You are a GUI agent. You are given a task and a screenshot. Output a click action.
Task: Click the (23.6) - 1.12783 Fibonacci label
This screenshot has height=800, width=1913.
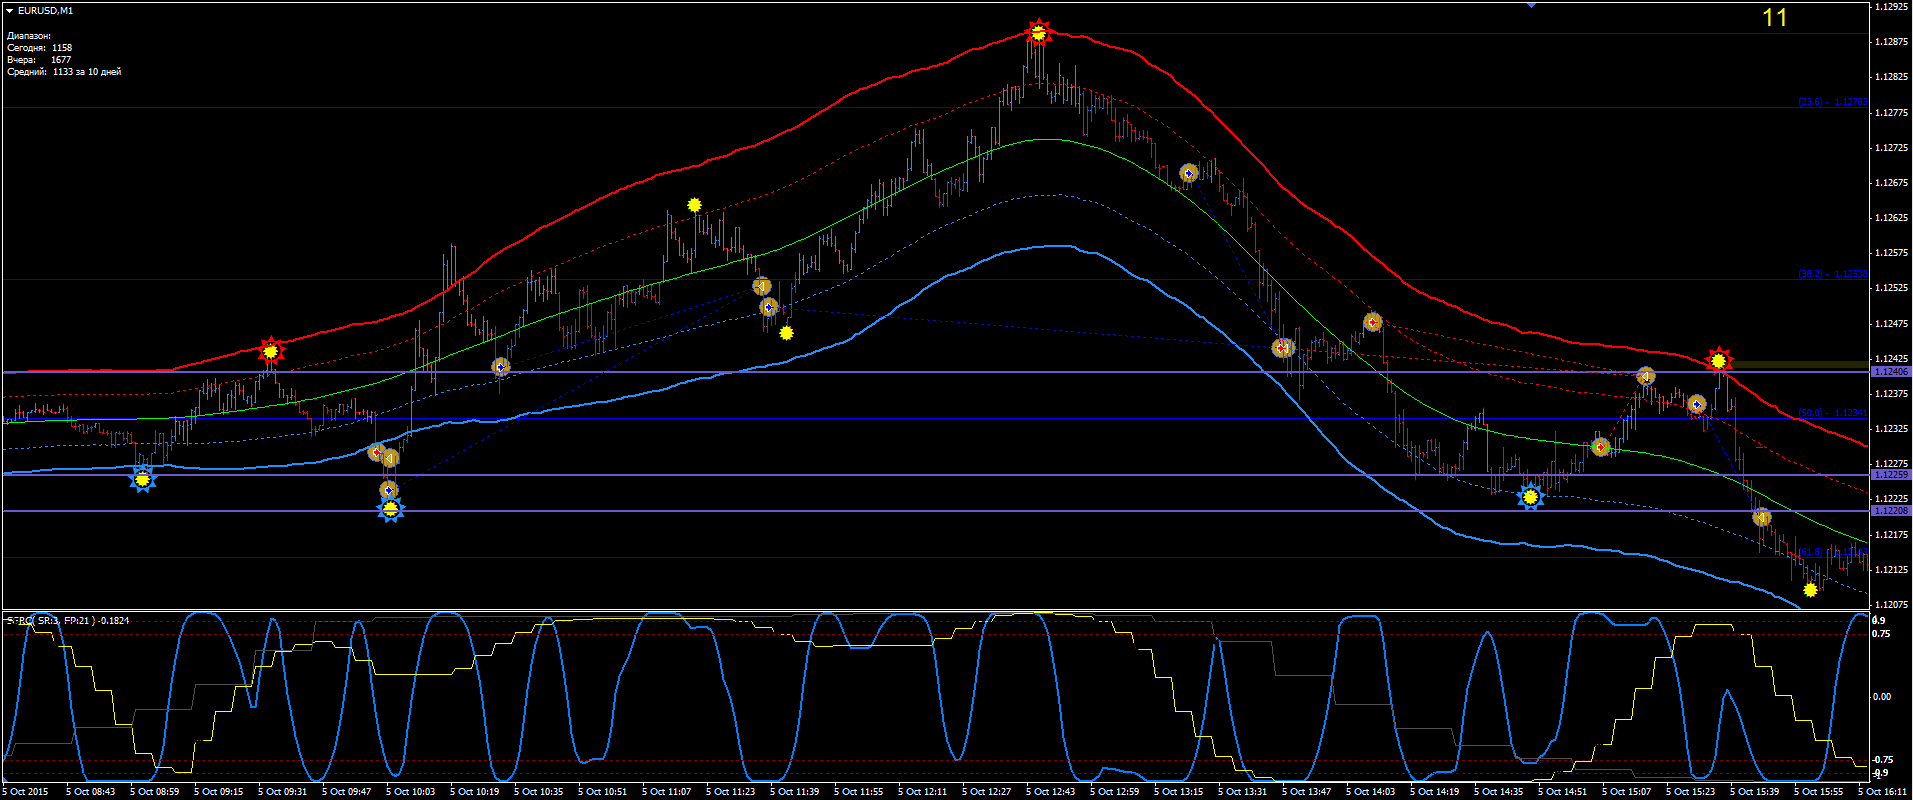[1832, 102]
